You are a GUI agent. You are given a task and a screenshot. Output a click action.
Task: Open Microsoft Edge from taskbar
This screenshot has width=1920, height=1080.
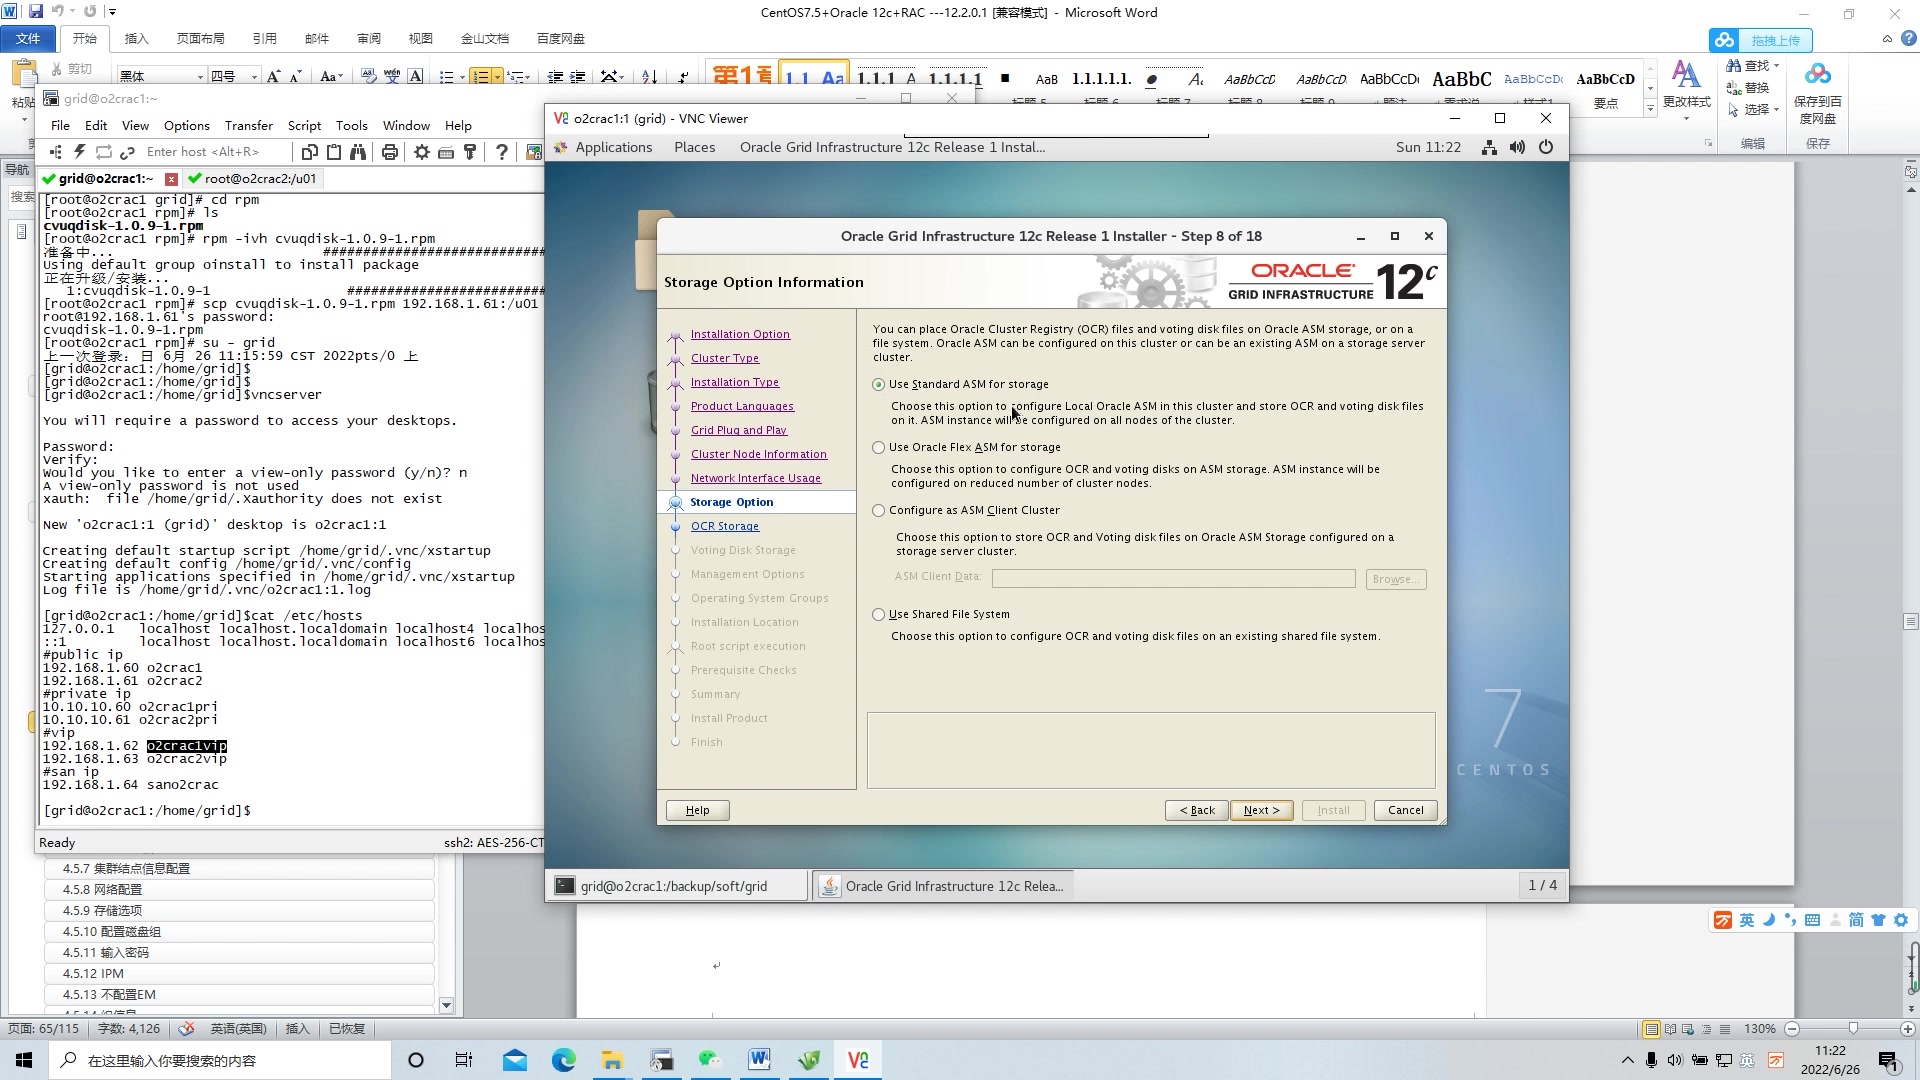click(564, 1060)
